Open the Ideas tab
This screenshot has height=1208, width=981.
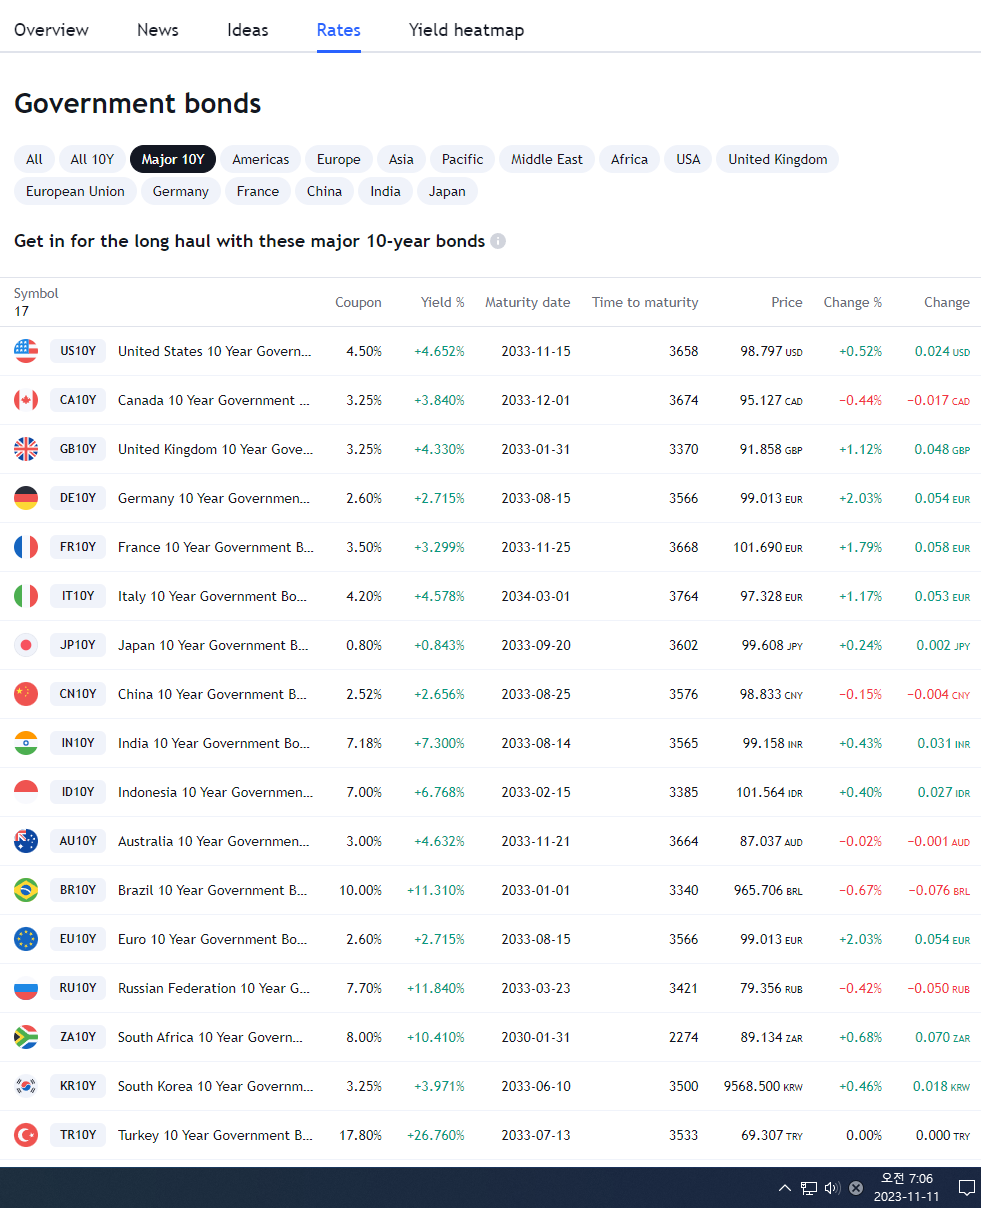tap(248, 30)
